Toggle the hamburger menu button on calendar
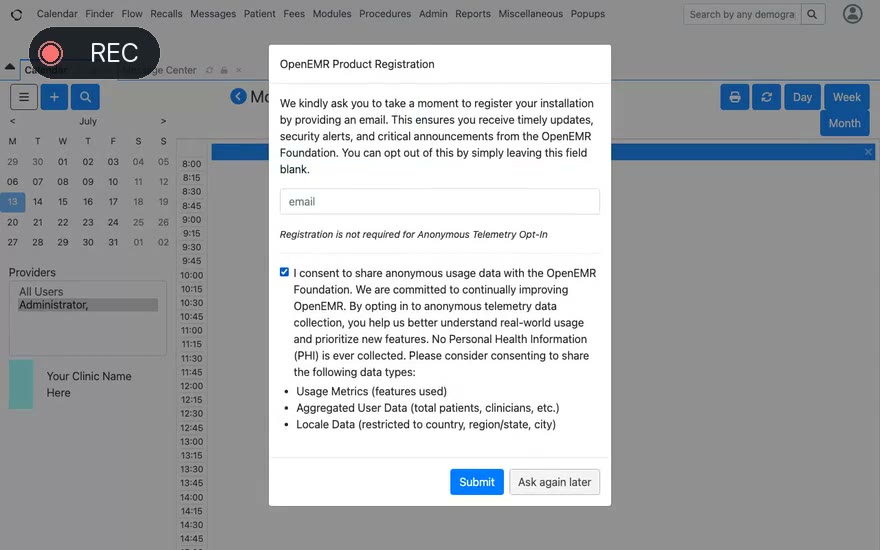This screenshot has height=550, width=880. coord(24,97)
